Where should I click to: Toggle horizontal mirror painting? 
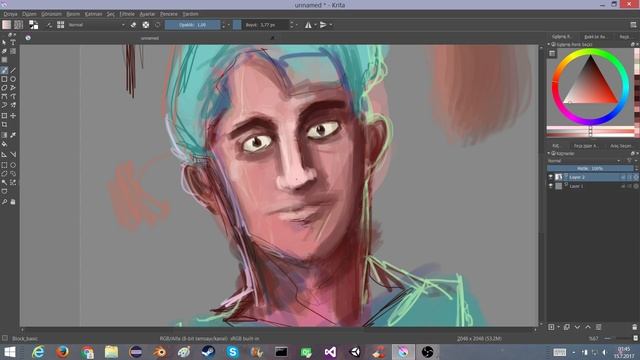[x=308, y=25]
